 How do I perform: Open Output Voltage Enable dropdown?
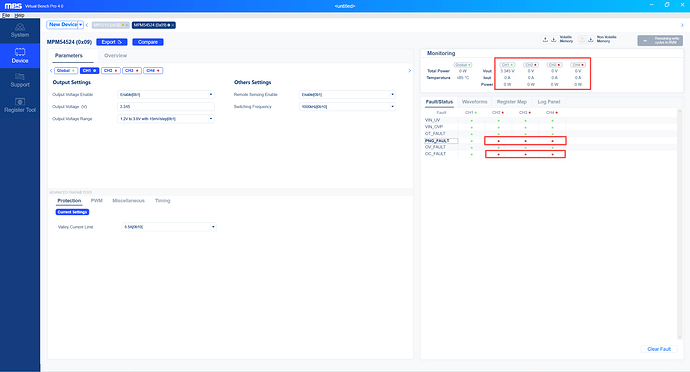165,95
